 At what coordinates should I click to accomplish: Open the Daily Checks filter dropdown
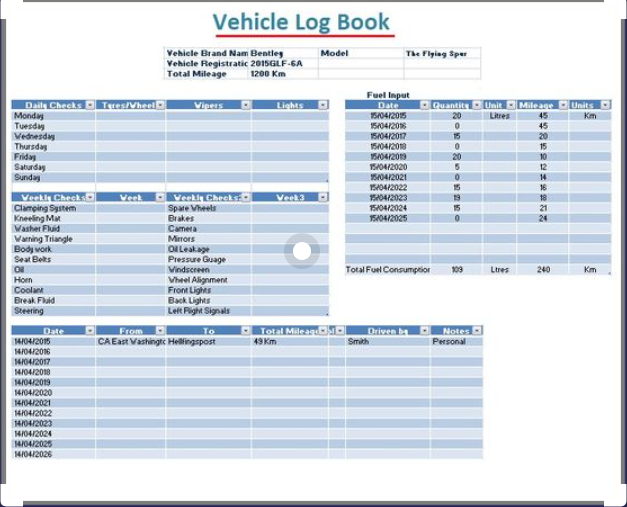(x=90, y=105)
